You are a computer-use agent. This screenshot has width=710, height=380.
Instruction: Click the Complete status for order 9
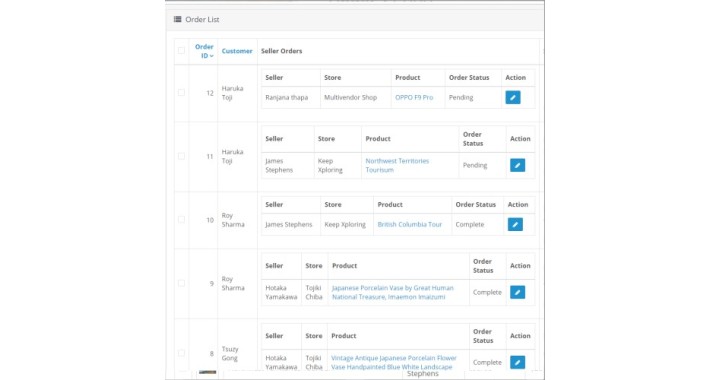487,292
